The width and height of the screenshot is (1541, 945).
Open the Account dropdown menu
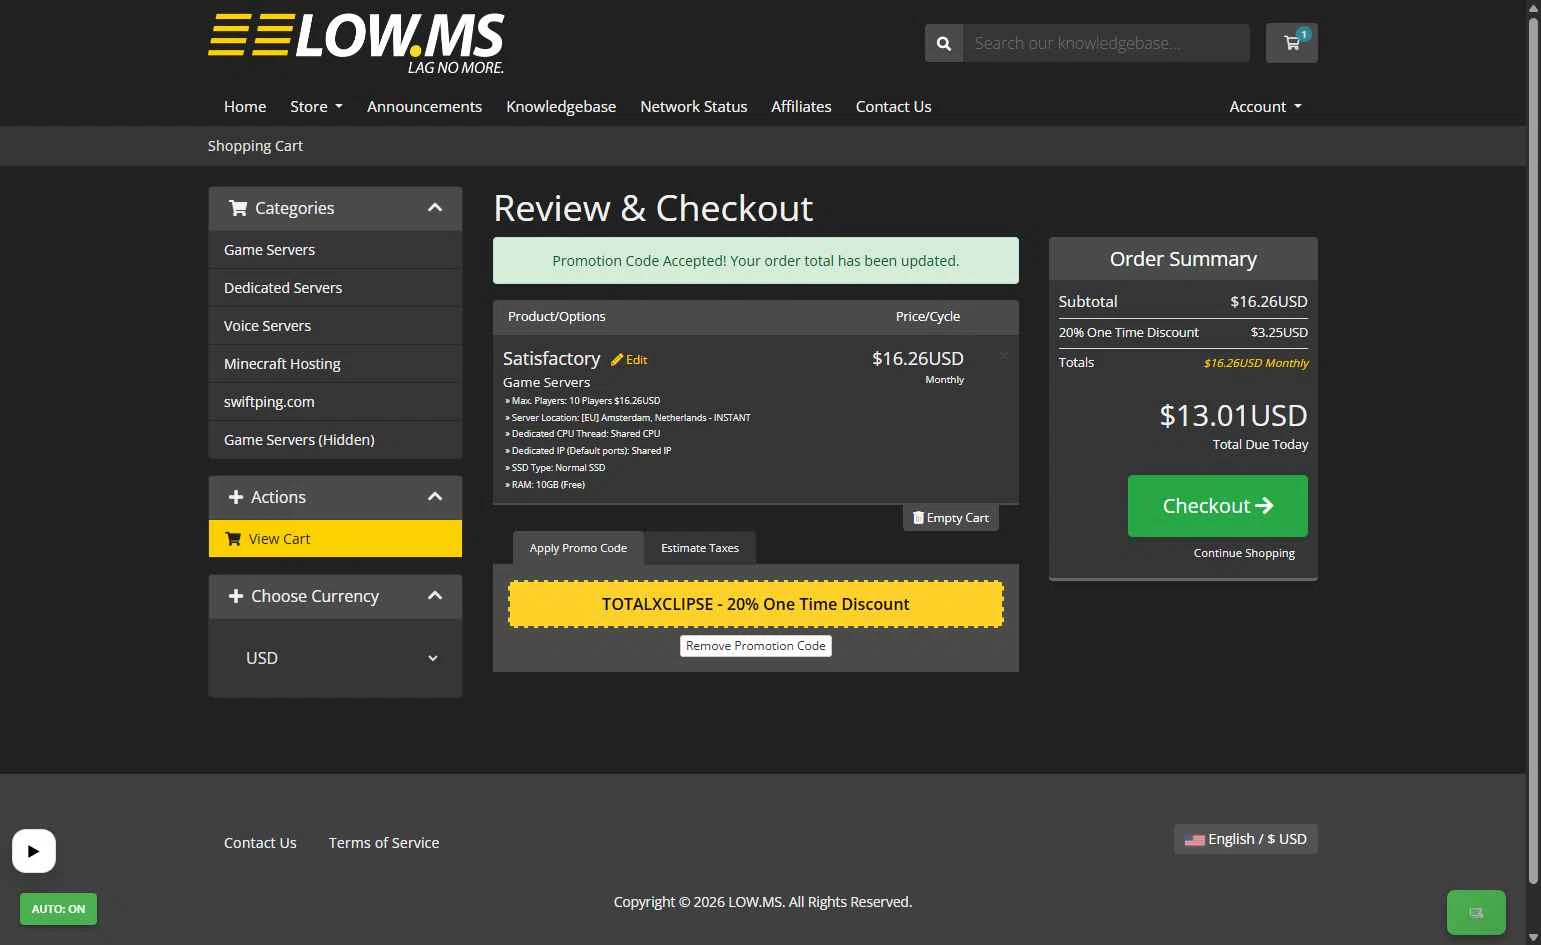(x=1265, y=106)
